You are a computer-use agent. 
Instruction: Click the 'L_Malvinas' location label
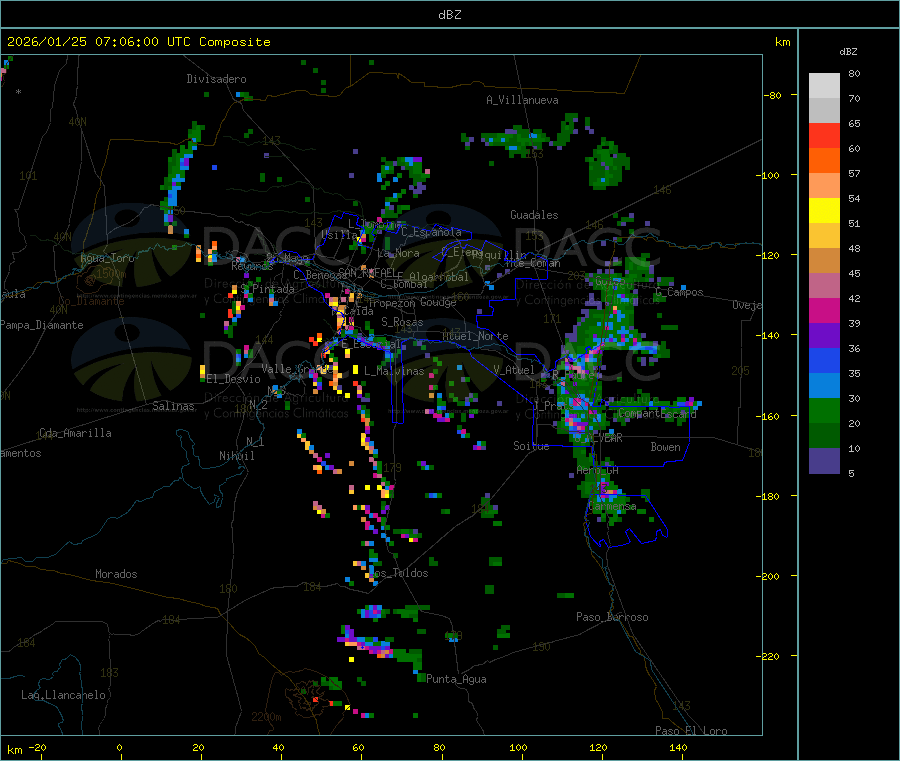394,371
